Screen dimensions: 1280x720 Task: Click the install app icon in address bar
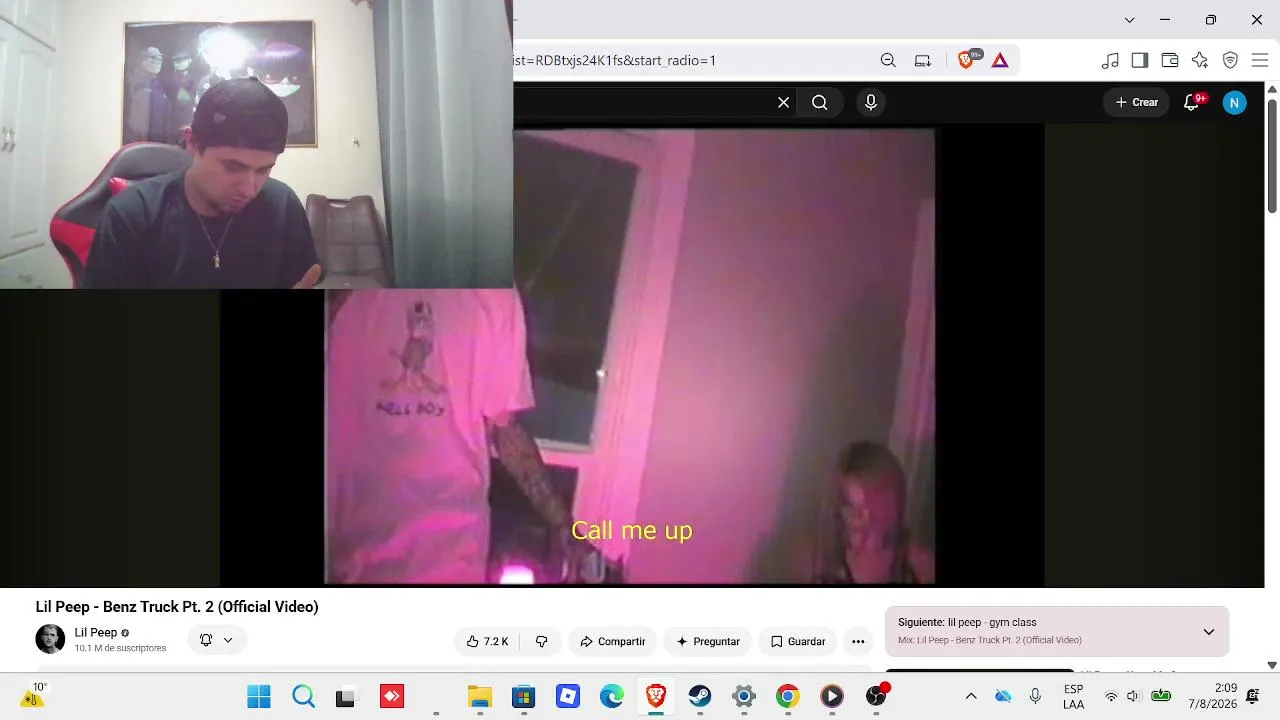point(923,60)
